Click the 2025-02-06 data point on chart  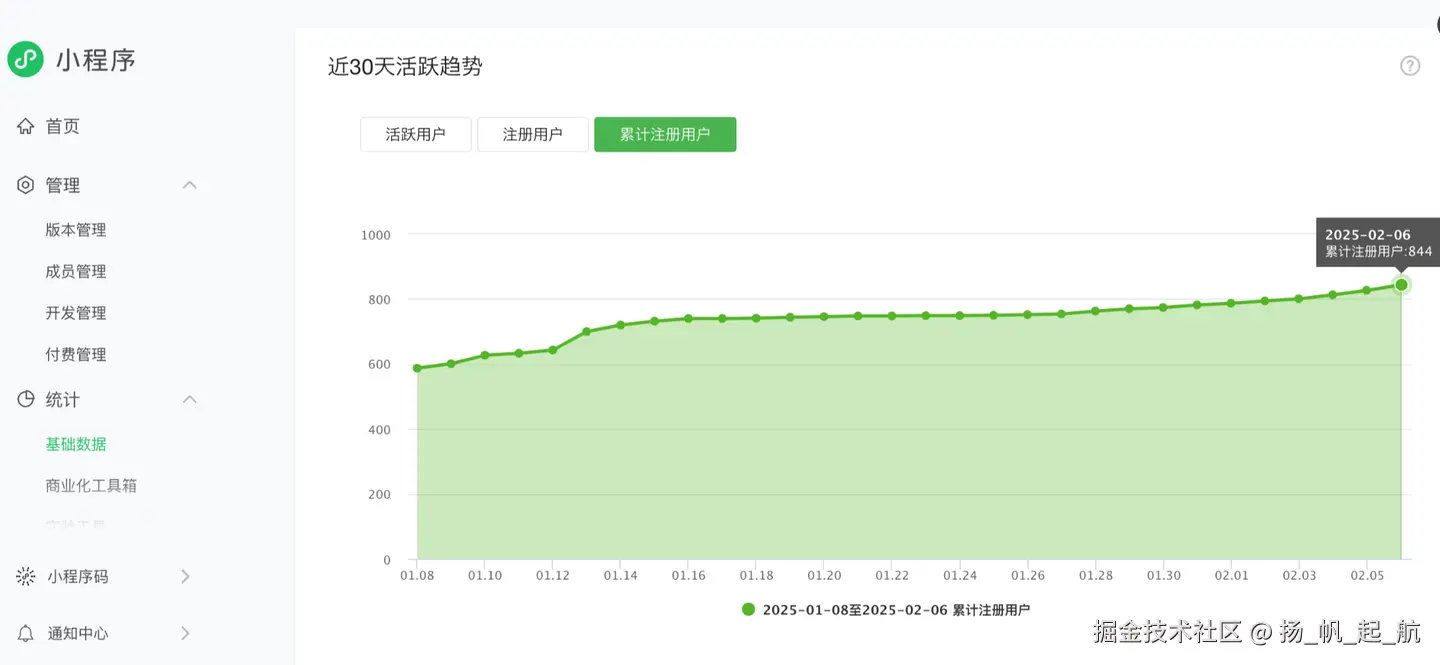tap(1401, 285)
